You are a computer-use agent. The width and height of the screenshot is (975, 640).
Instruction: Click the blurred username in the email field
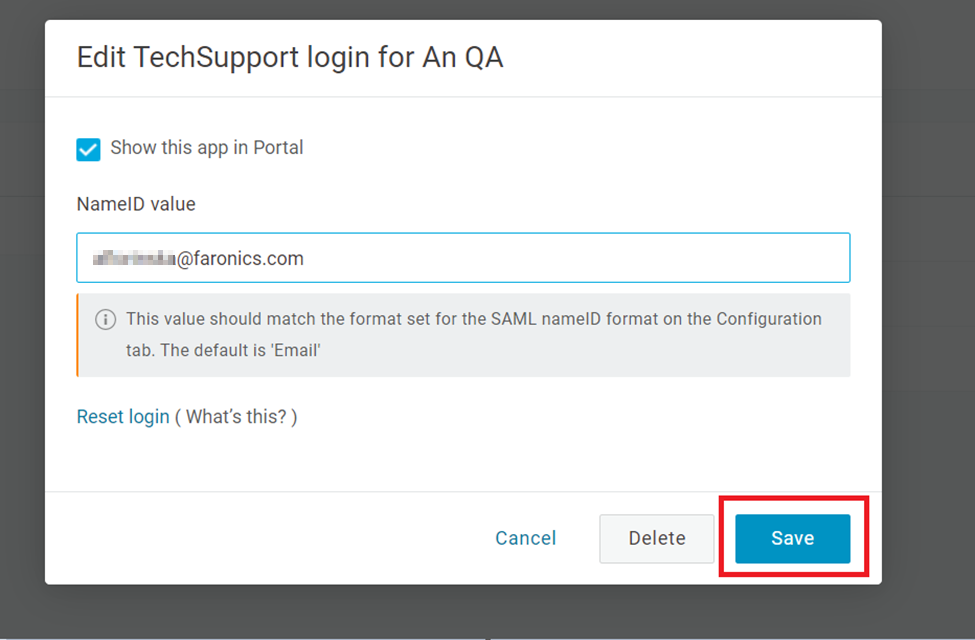tap(134, 259)
